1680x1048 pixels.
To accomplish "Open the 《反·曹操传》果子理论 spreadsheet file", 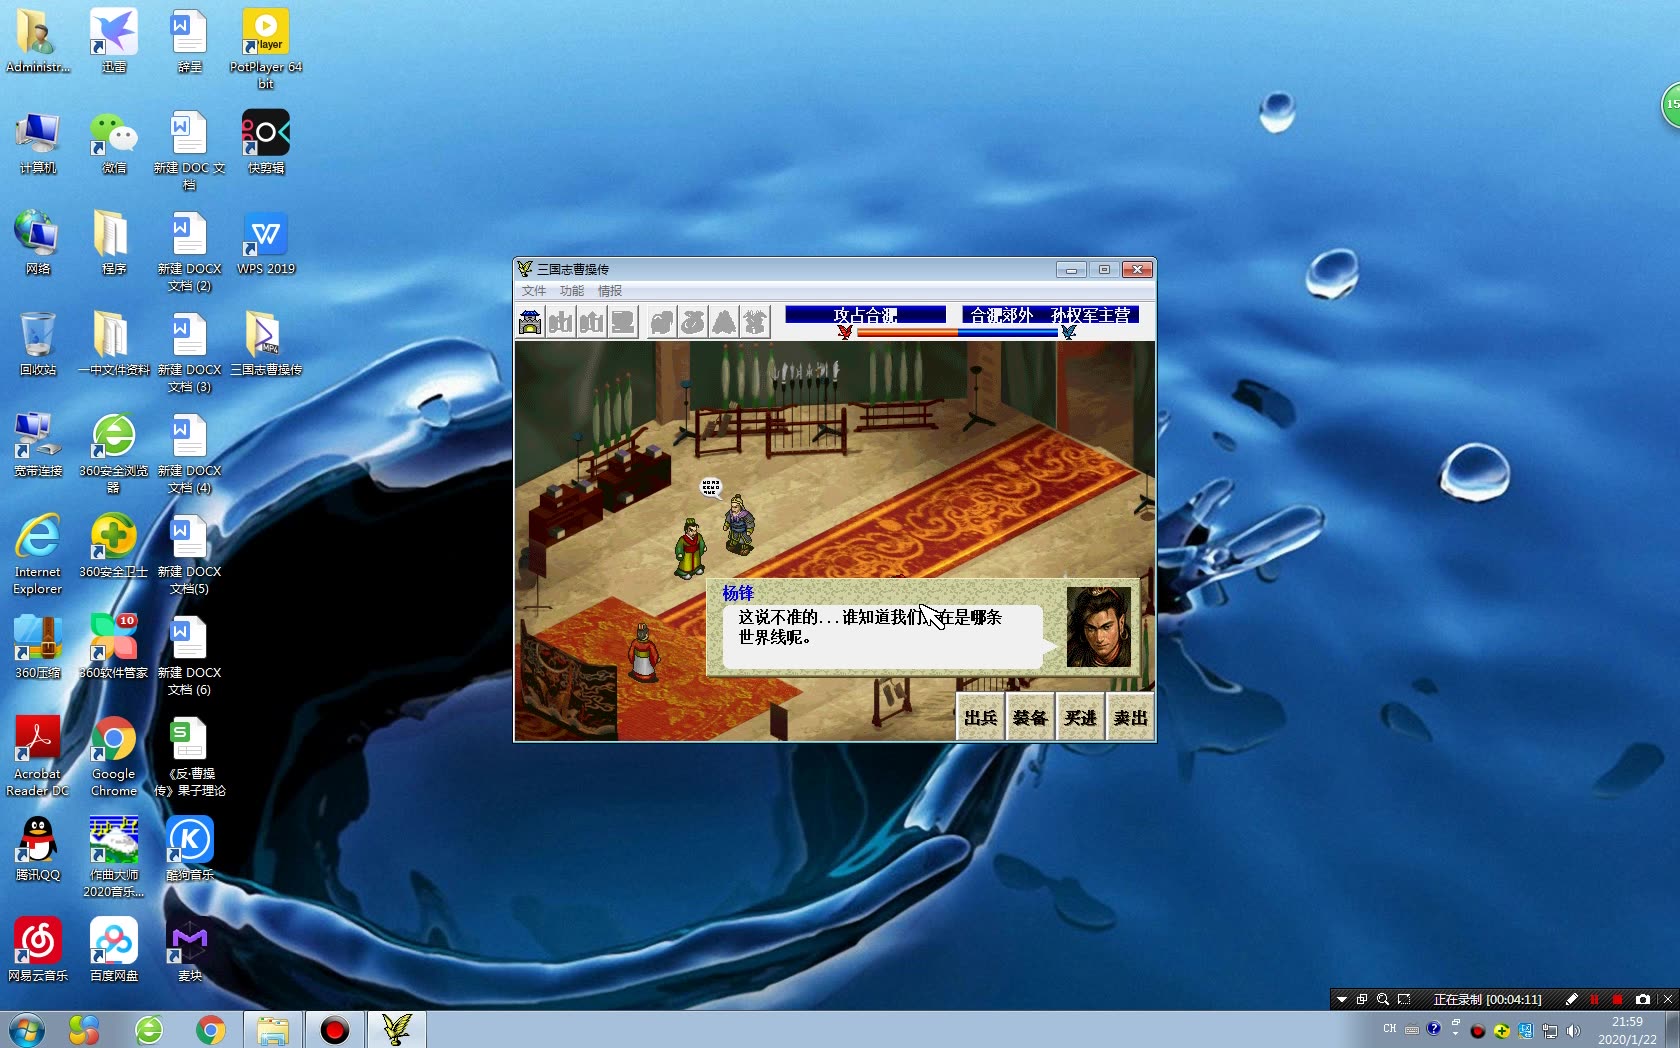I will [190, 756].
